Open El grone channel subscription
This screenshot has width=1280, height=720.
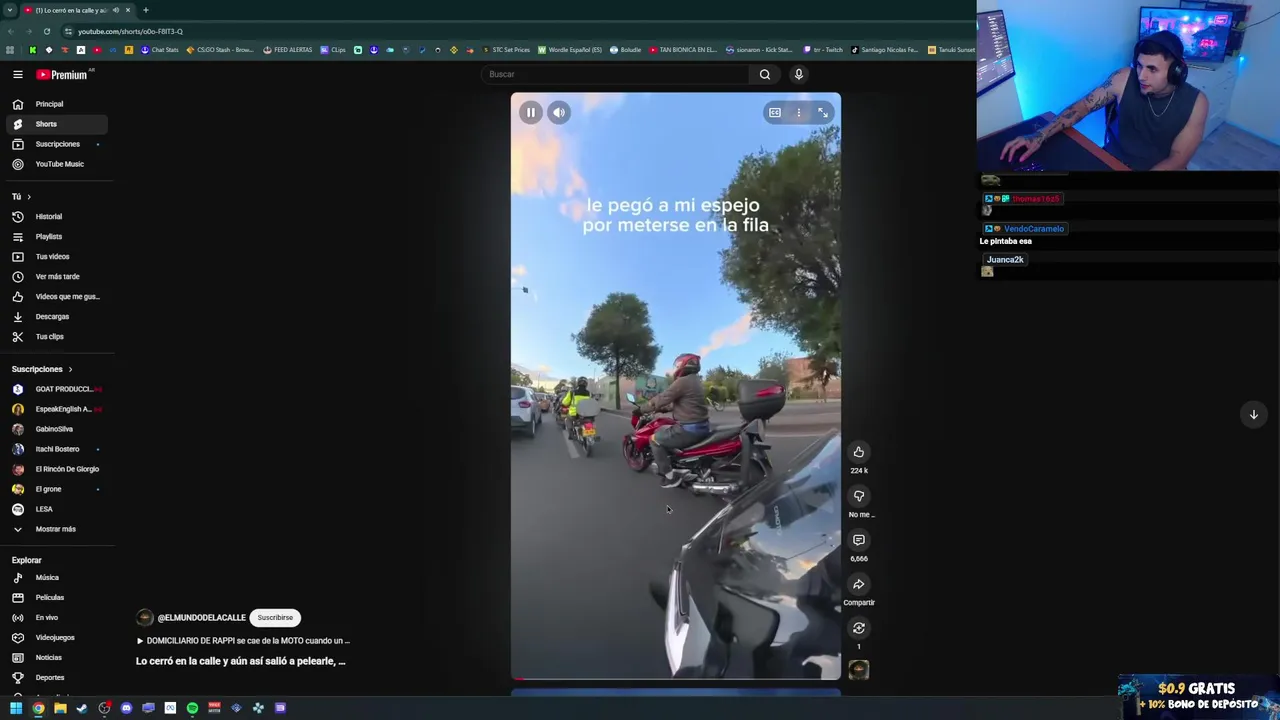[55, 489]
